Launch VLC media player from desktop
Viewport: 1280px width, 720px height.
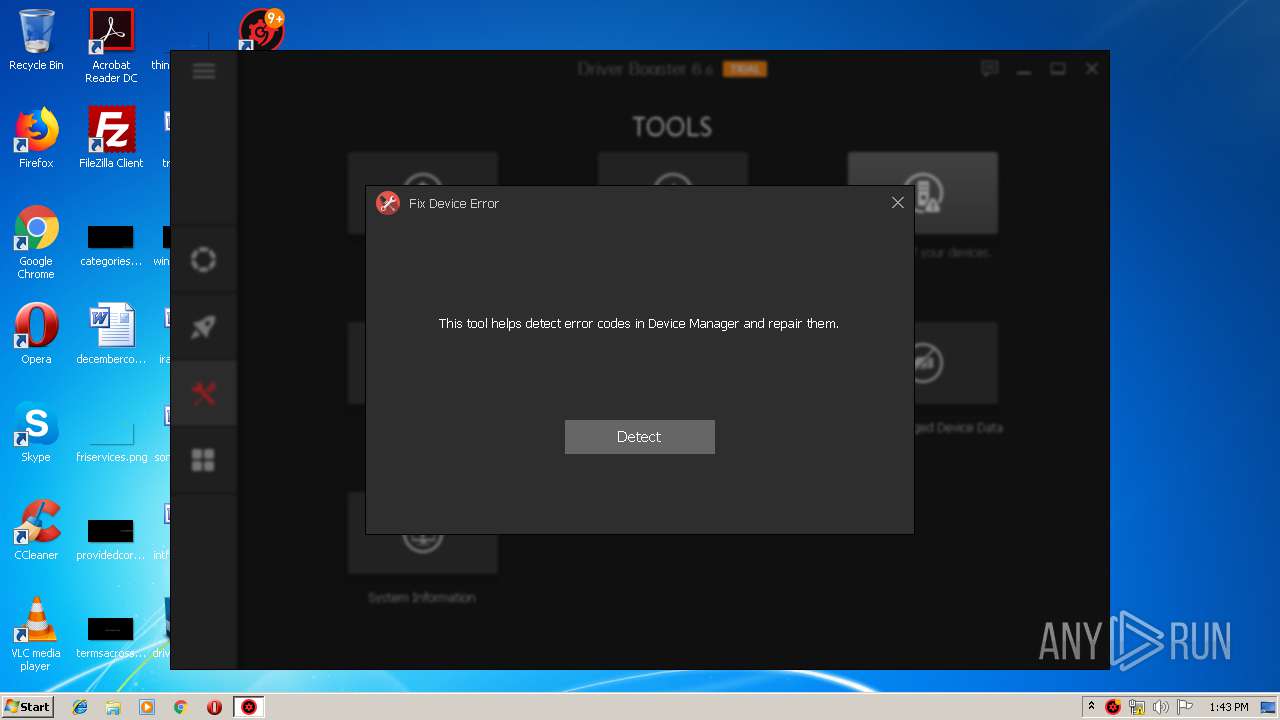point(36,634)
